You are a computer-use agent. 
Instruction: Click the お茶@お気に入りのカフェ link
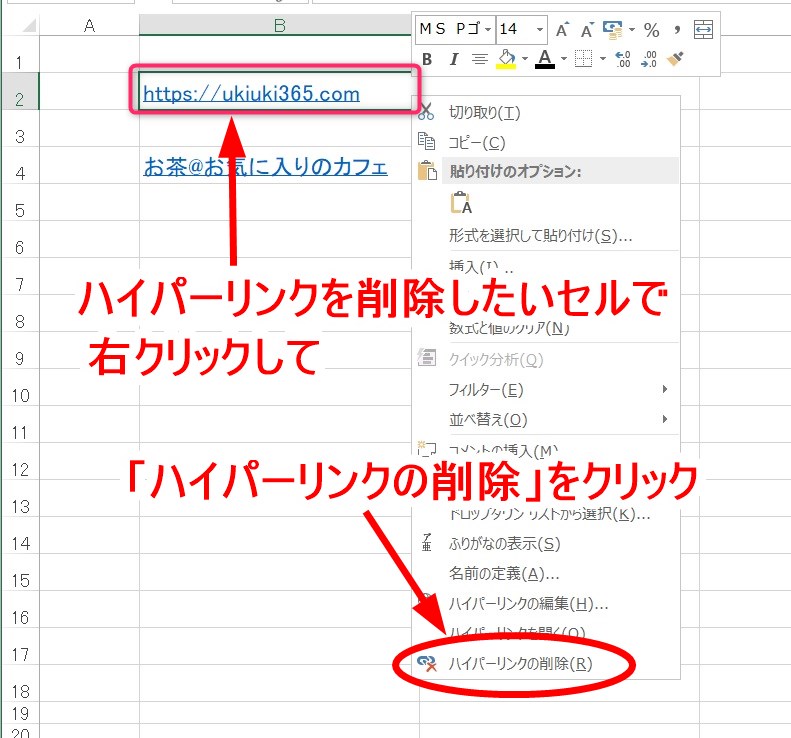(265, 167)
